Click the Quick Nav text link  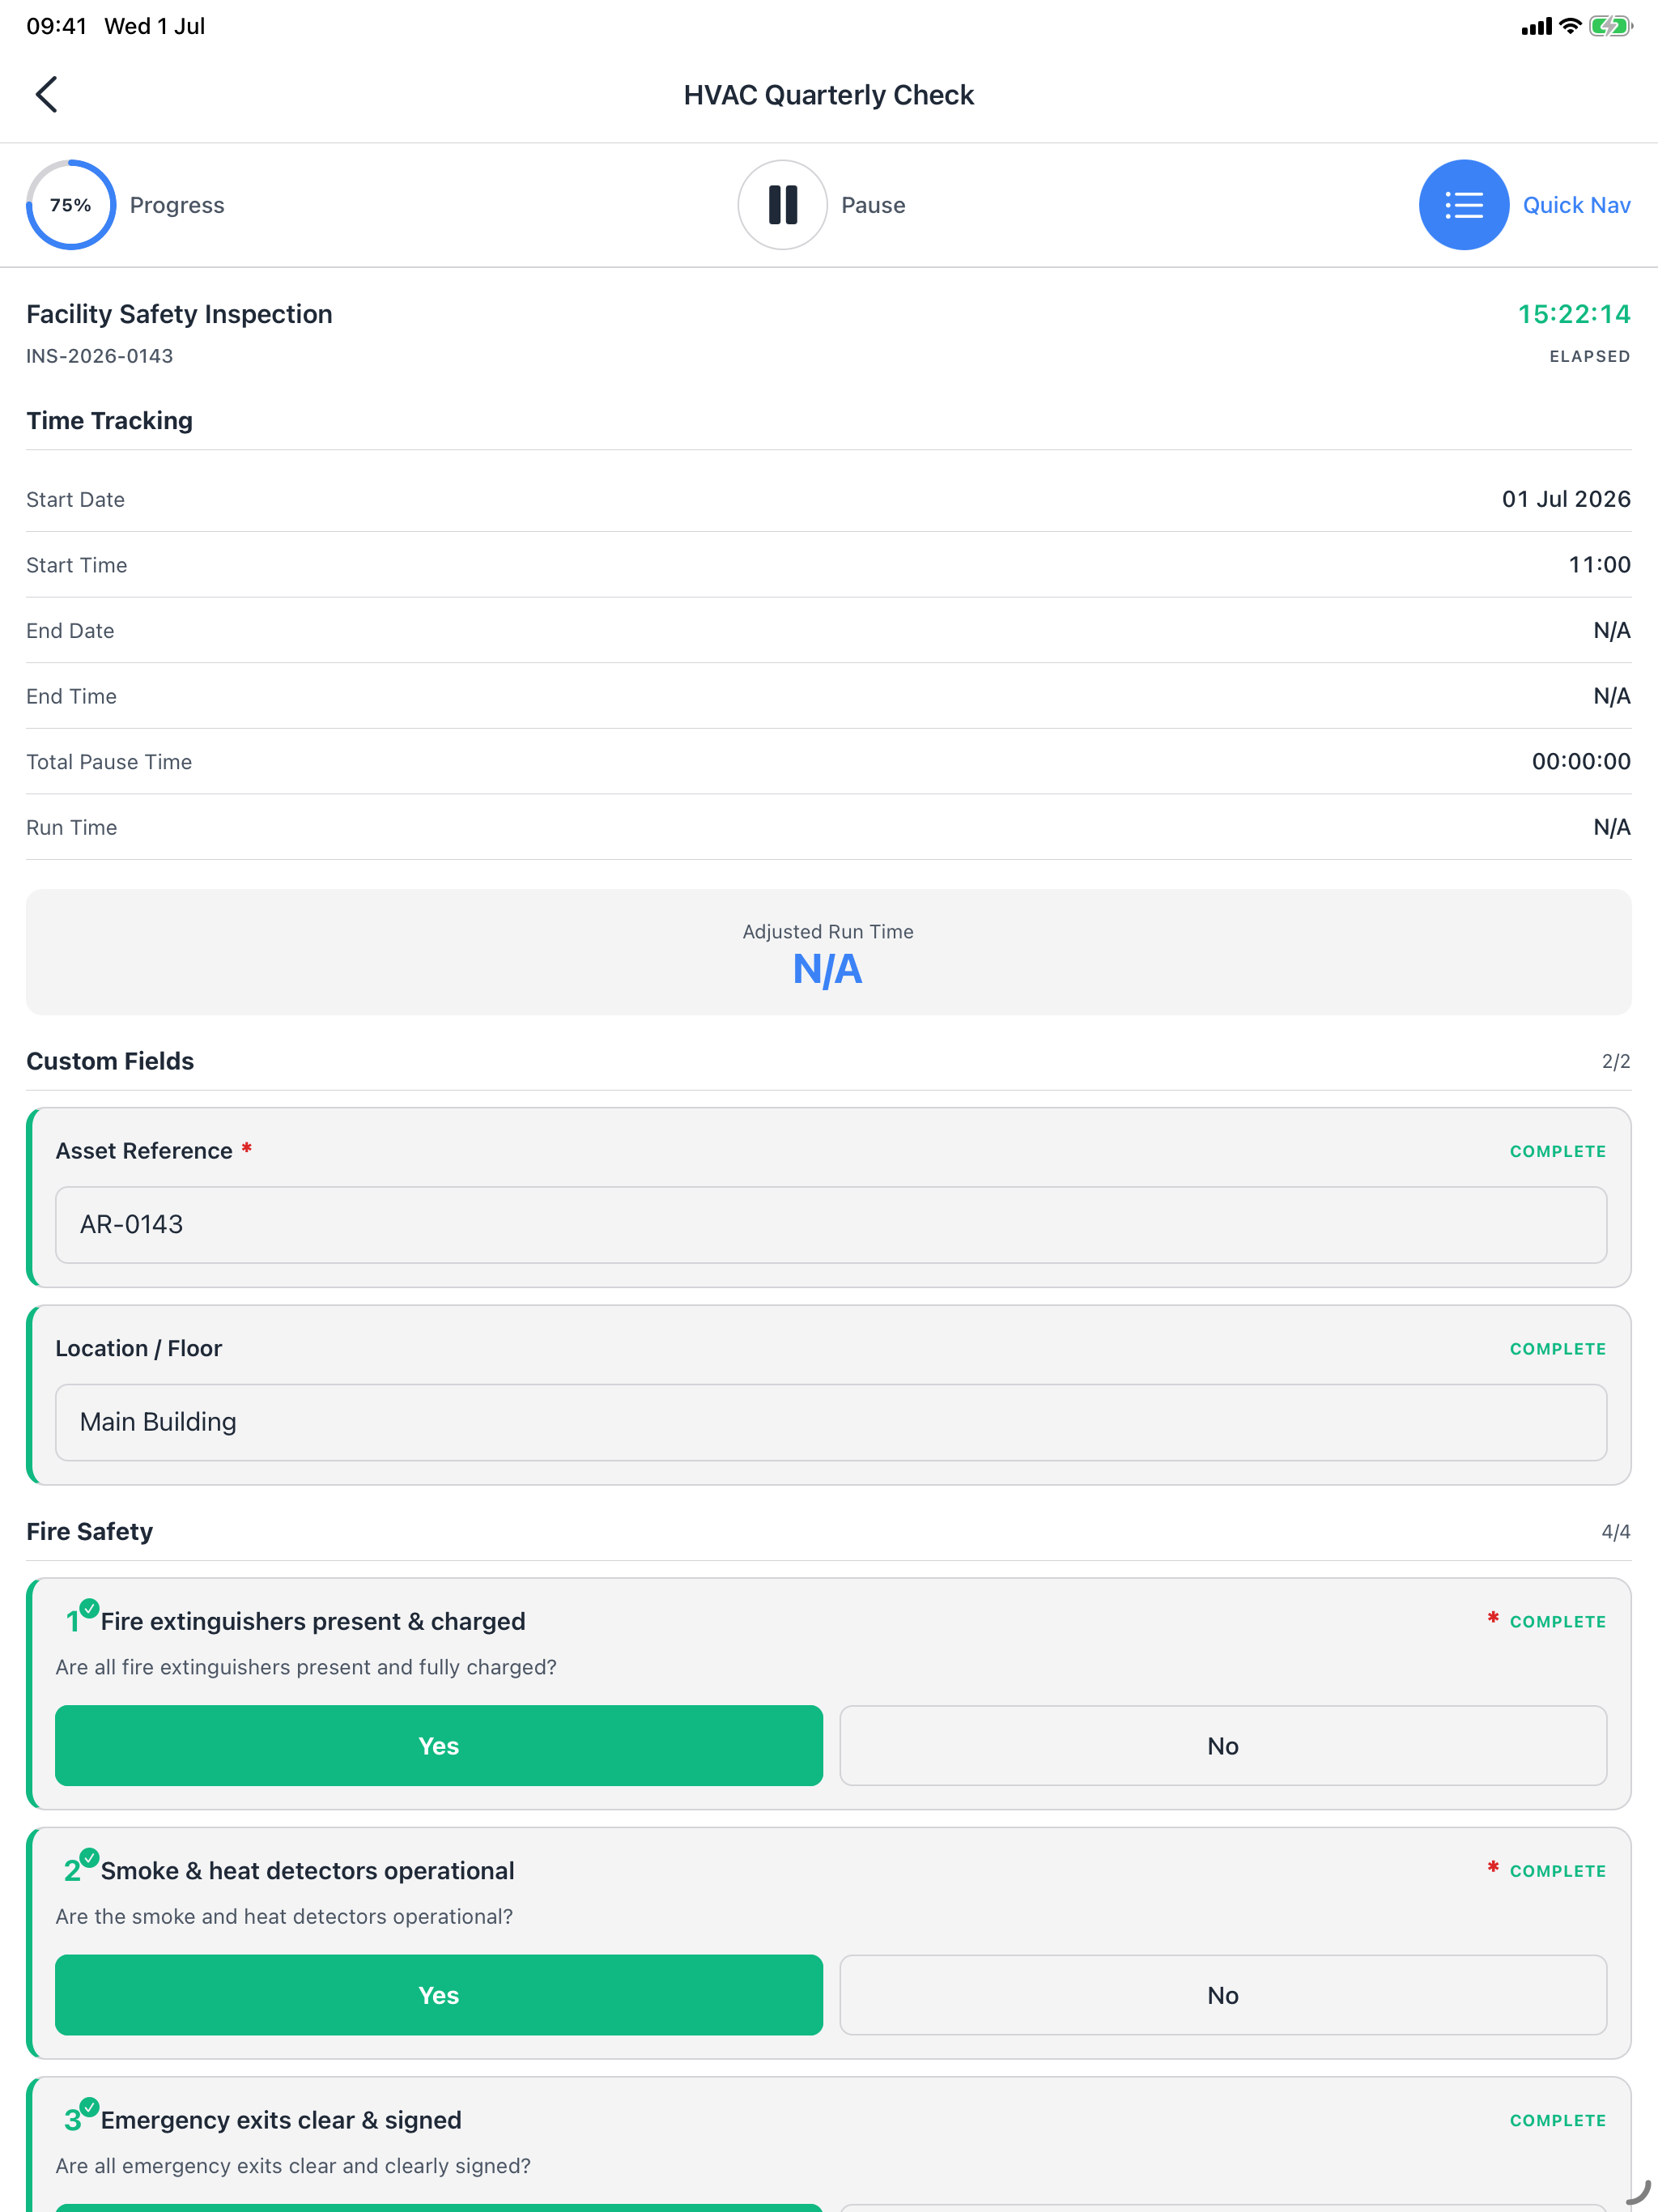coord(1576,205)
